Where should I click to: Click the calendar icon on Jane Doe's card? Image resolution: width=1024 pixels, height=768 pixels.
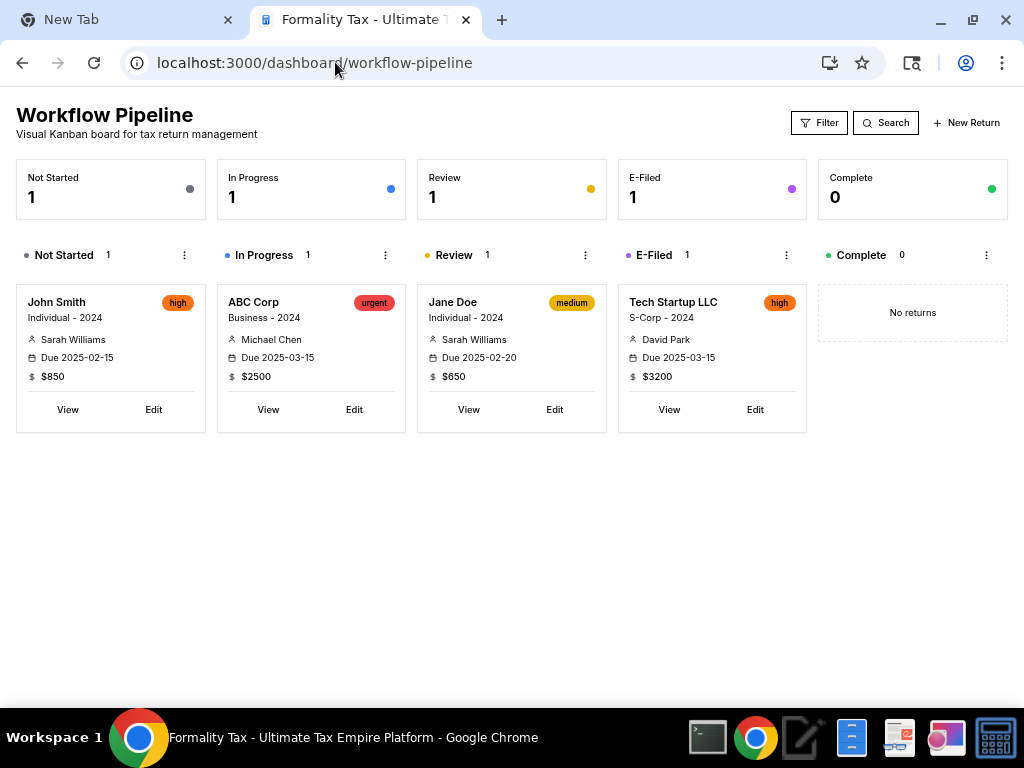click(x=431, y=357)
